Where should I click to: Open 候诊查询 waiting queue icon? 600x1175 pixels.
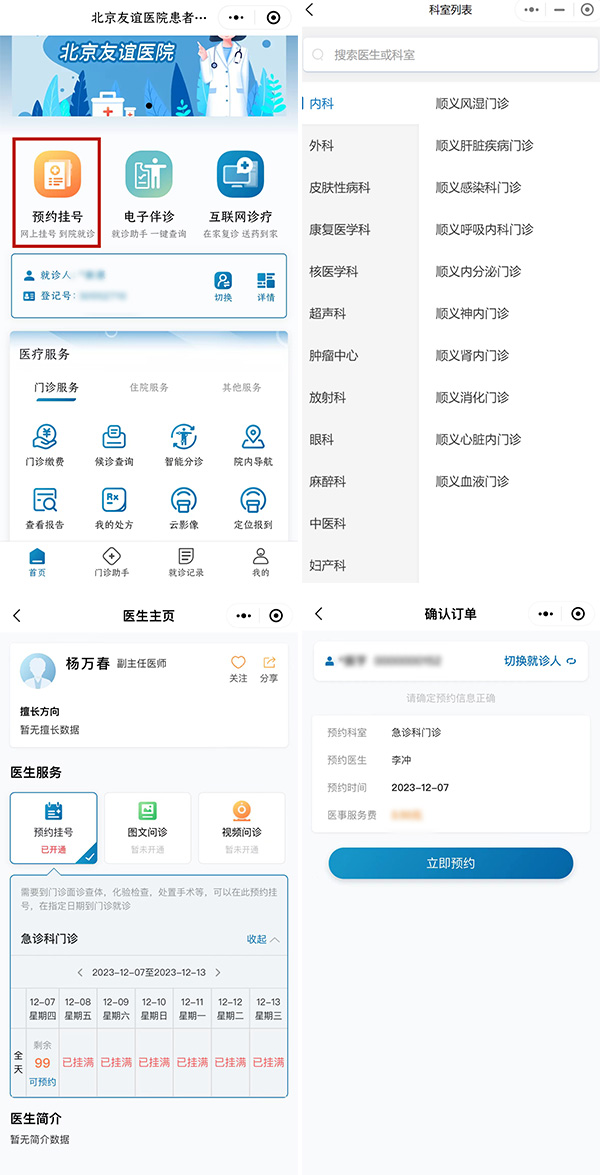pos(113,437)
